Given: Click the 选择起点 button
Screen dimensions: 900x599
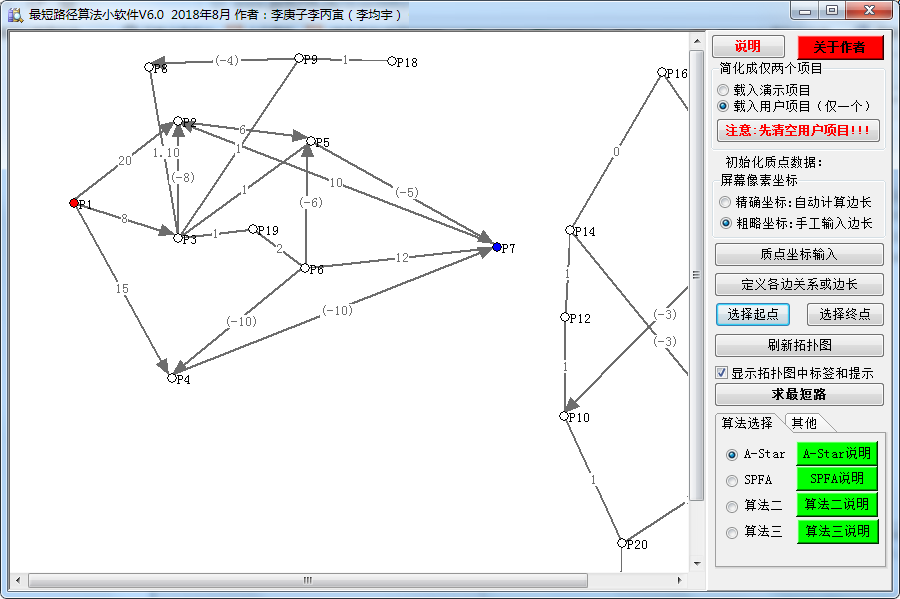Looking at the screenshot, I should [752, 314].
